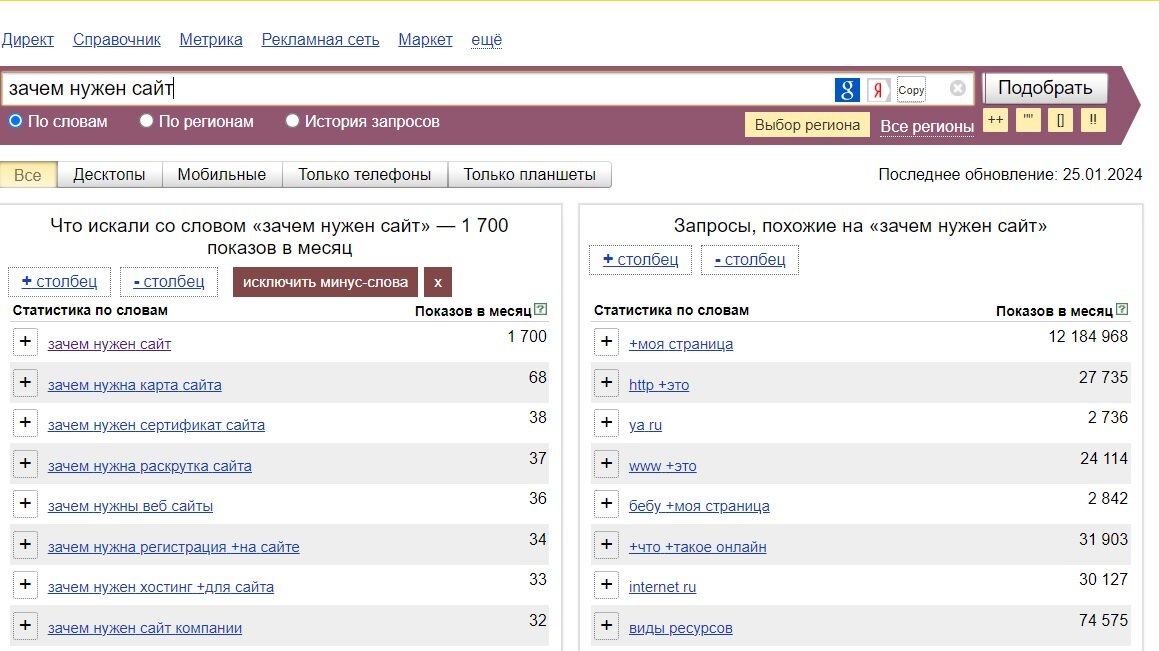Add 'зачем нужна карта сайта' with plus
1159x651 pixels.
(25, 382)
